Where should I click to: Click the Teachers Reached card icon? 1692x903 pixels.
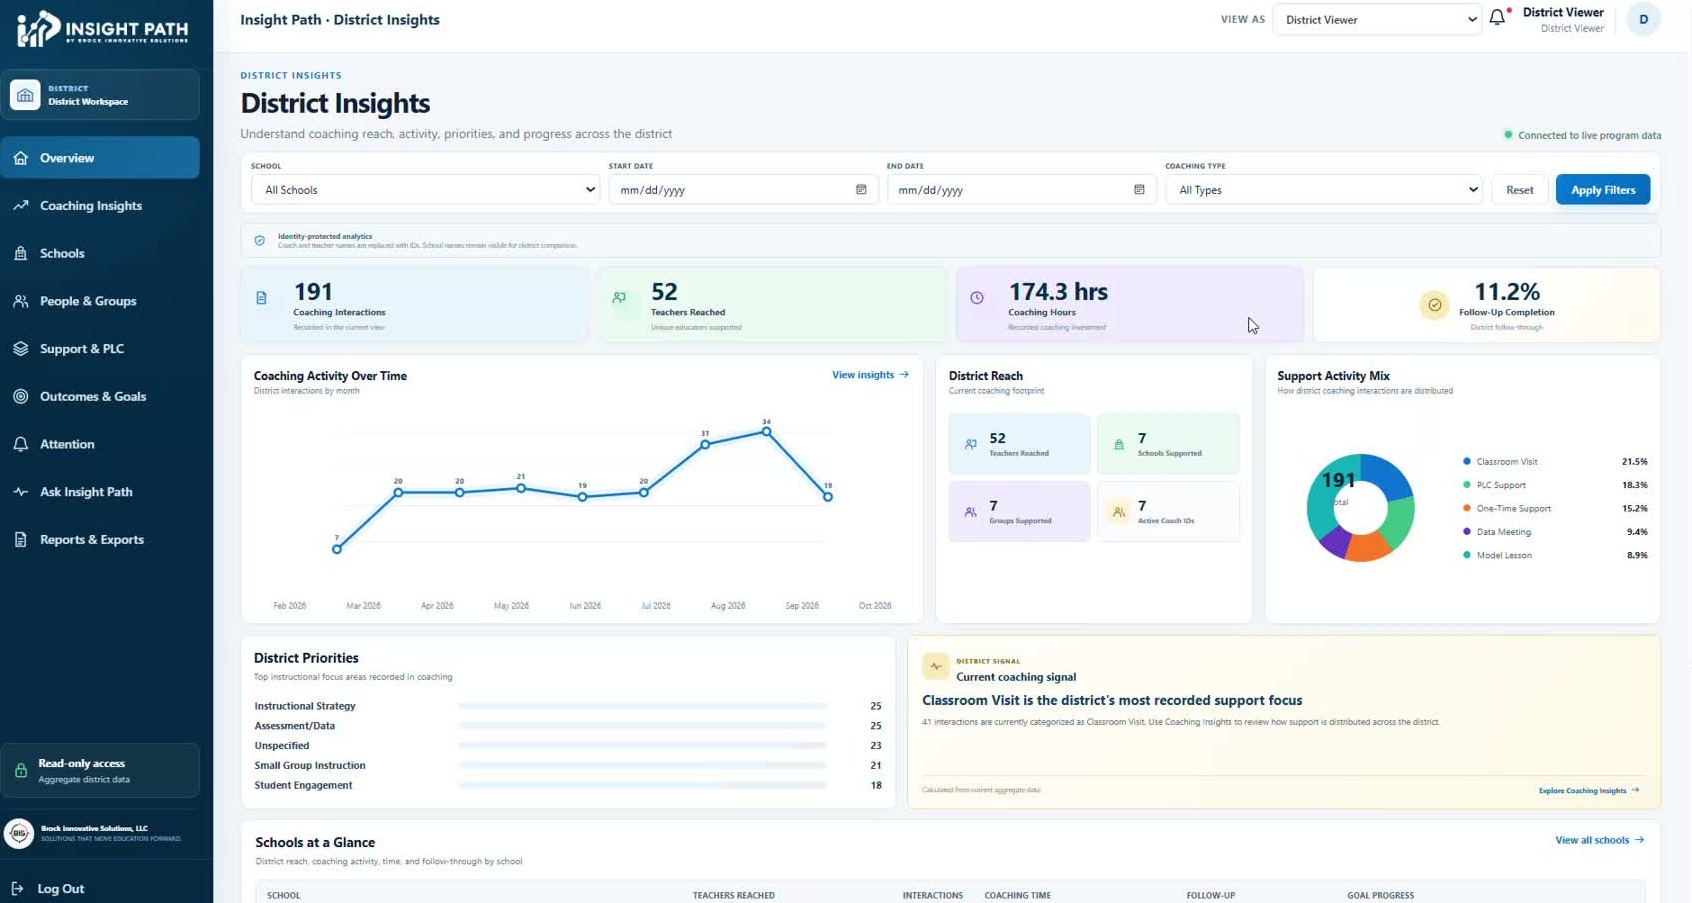click(x=620, y=298)
